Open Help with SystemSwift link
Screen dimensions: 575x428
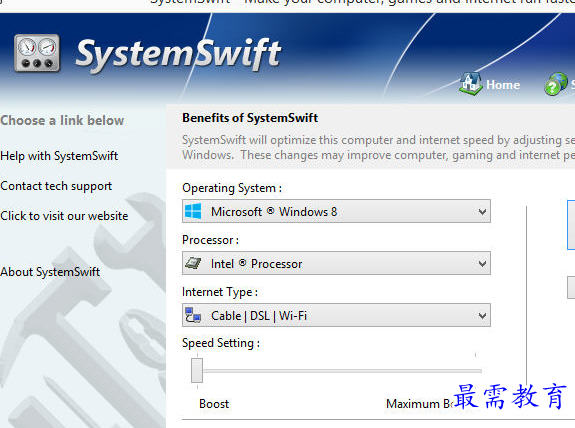pos(59,156)
